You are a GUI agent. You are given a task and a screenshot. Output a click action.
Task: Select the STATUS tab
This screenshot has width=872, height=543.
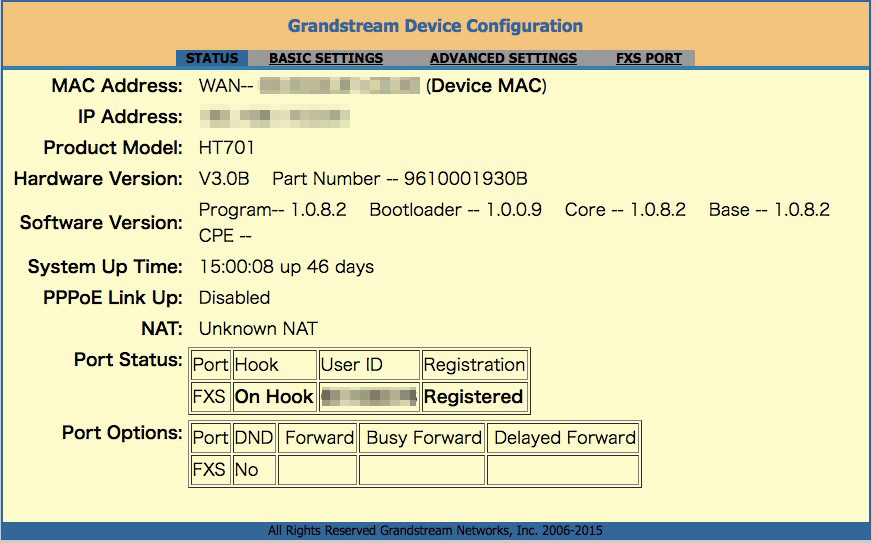[212, 58]
